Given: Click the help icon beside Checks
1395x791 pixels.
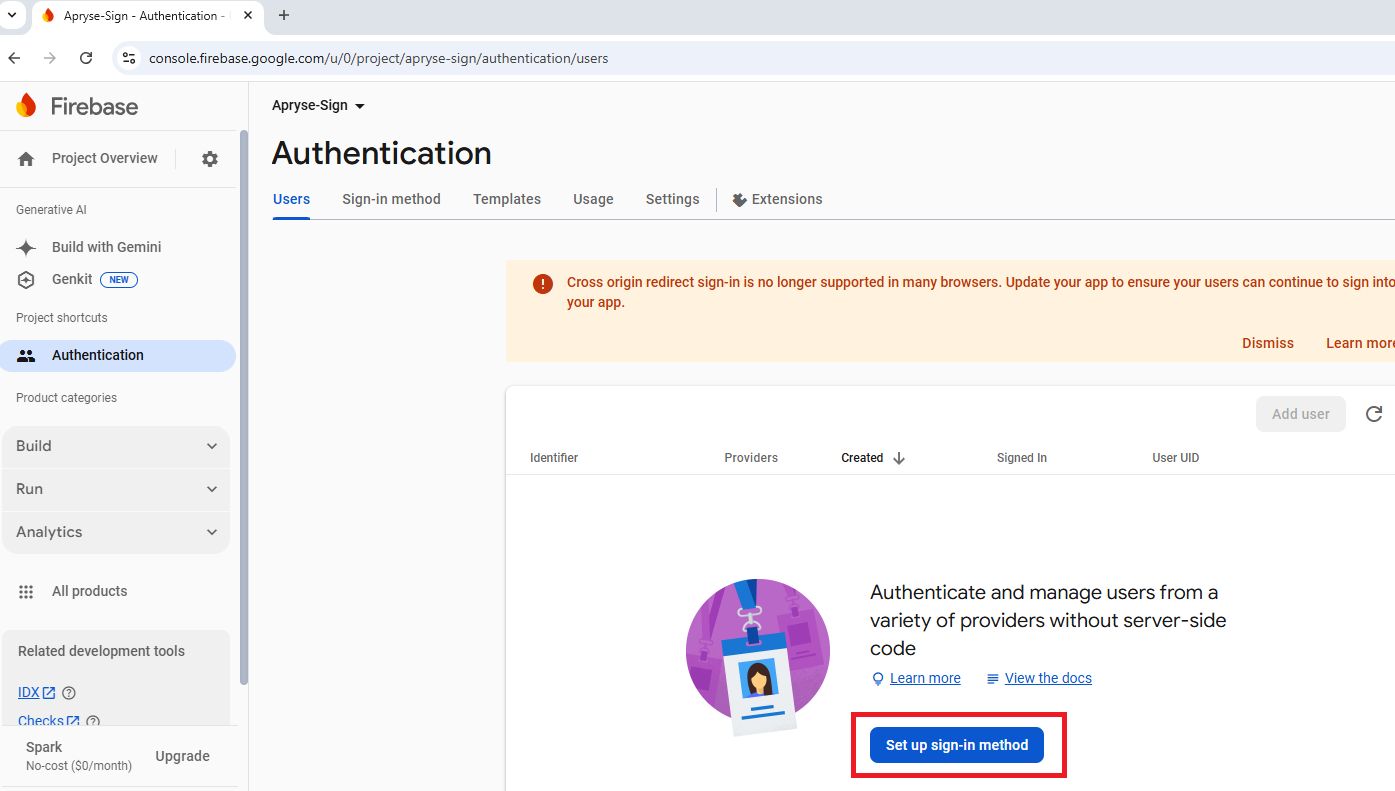Looking at the screenshot, I should tap(93, 721).
